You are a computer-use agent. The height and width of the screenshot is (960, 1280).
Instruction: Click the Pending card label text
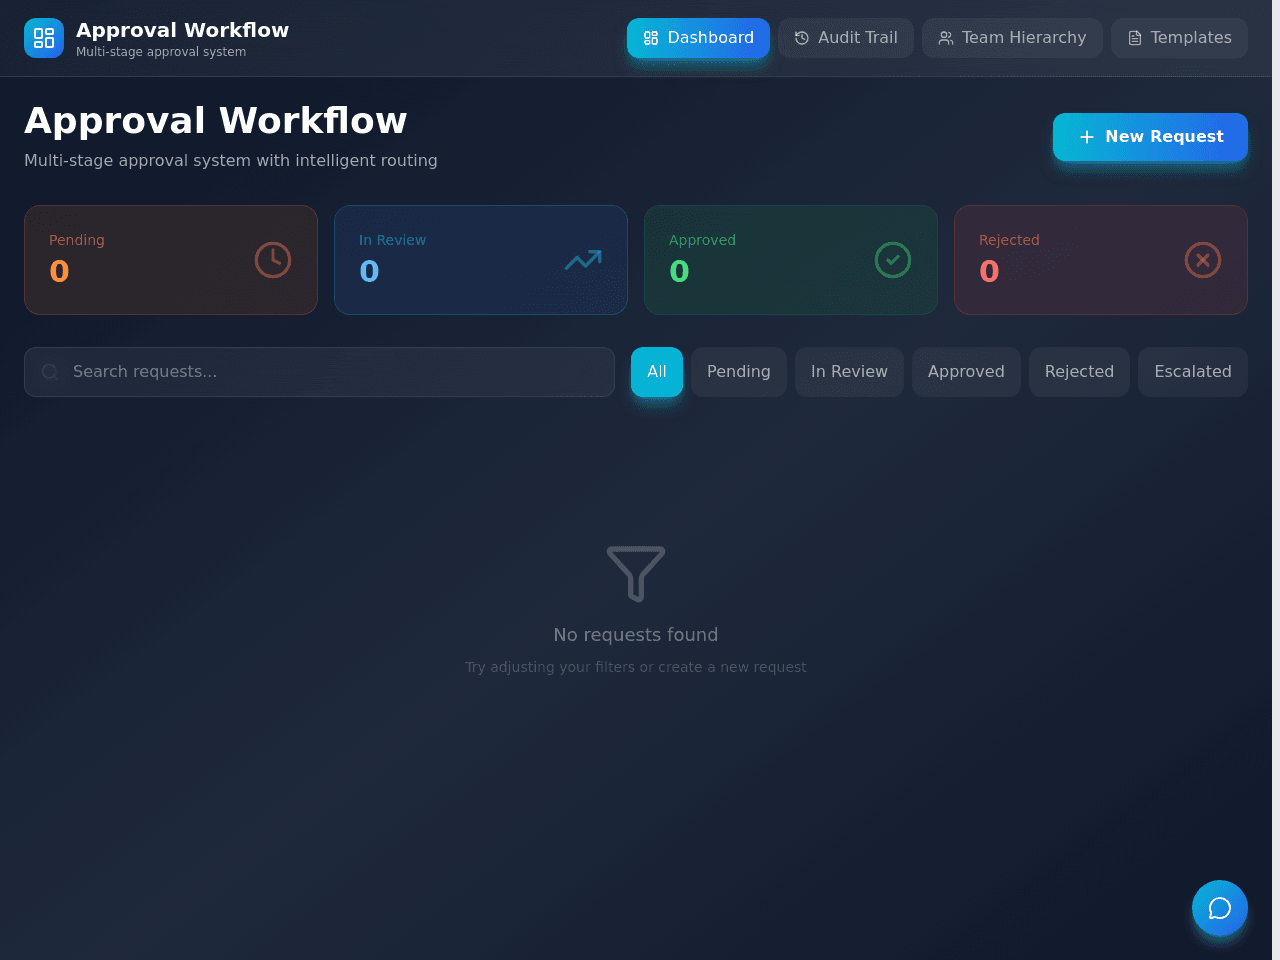tap(77, 240)
